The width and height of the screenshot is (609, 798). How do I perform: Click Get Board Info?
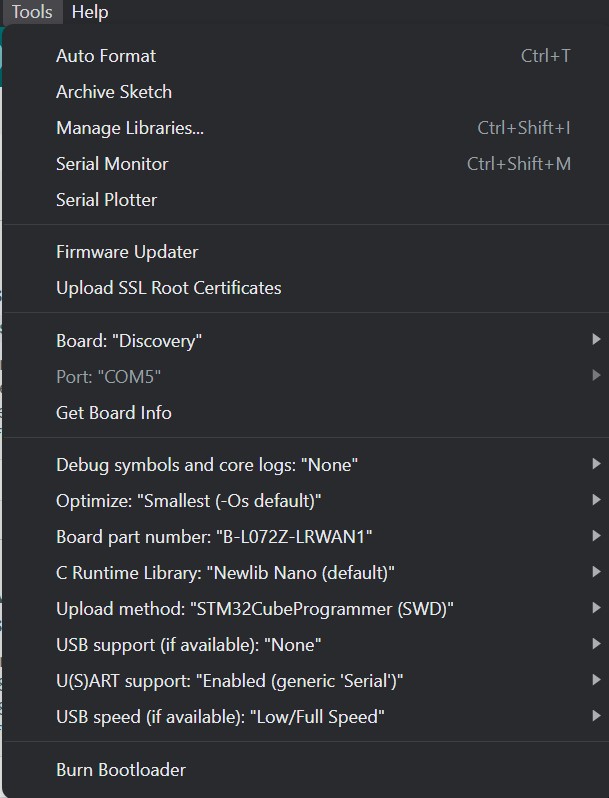click(x=114, y=413)
